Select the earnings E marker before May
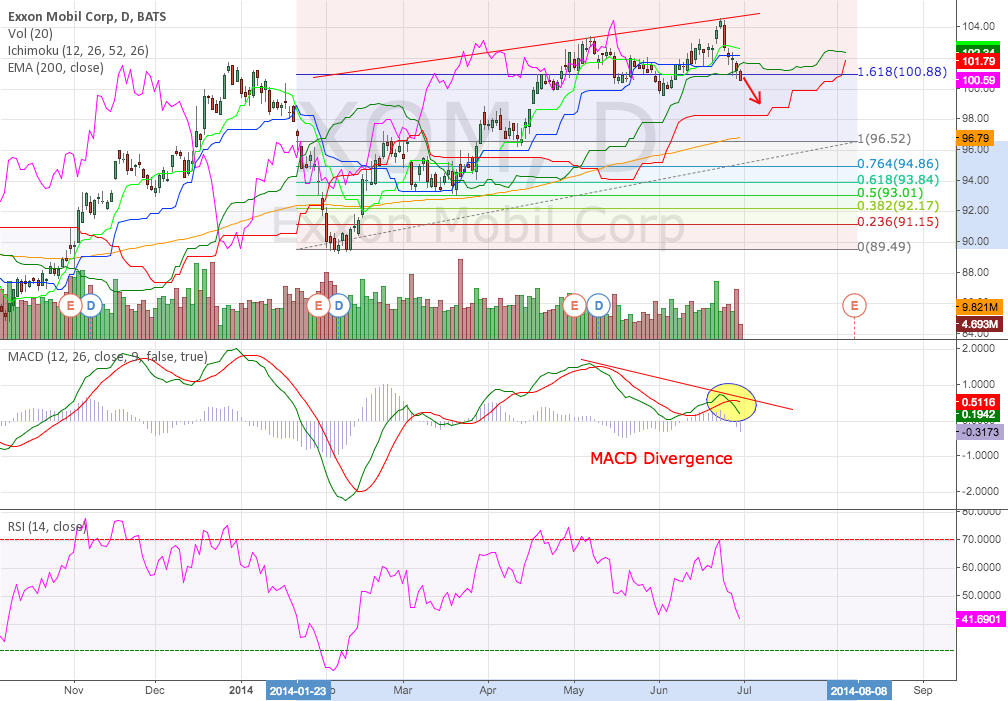 pyautogui.click(x=574, y=305)
